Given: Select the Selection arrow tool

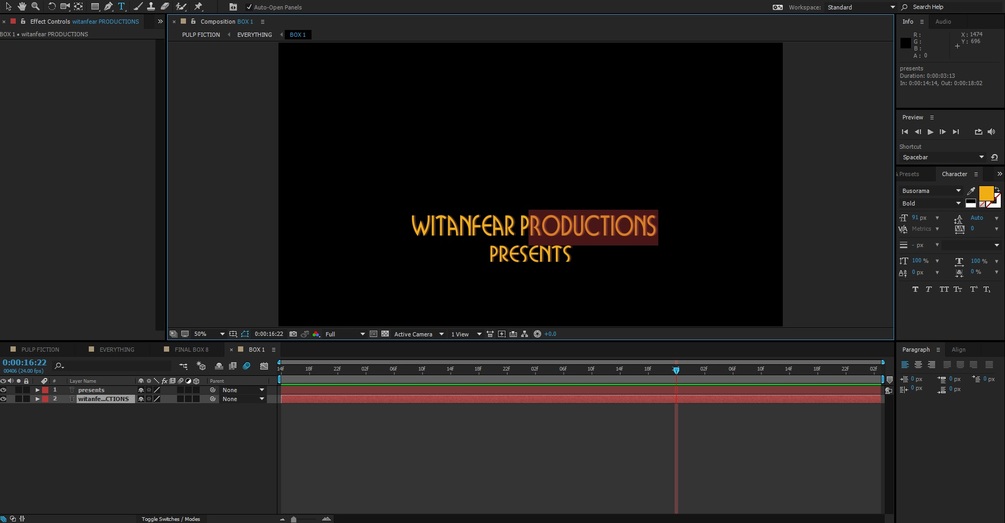Looking at the screenshot, I should [x=8, y=6].
